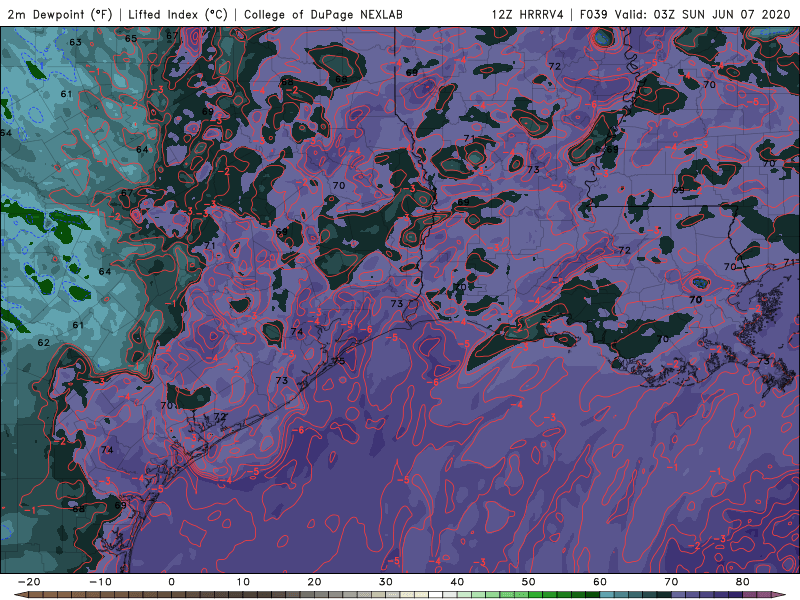
Task: Pick the white swatch on color bar
Action: 436,595
